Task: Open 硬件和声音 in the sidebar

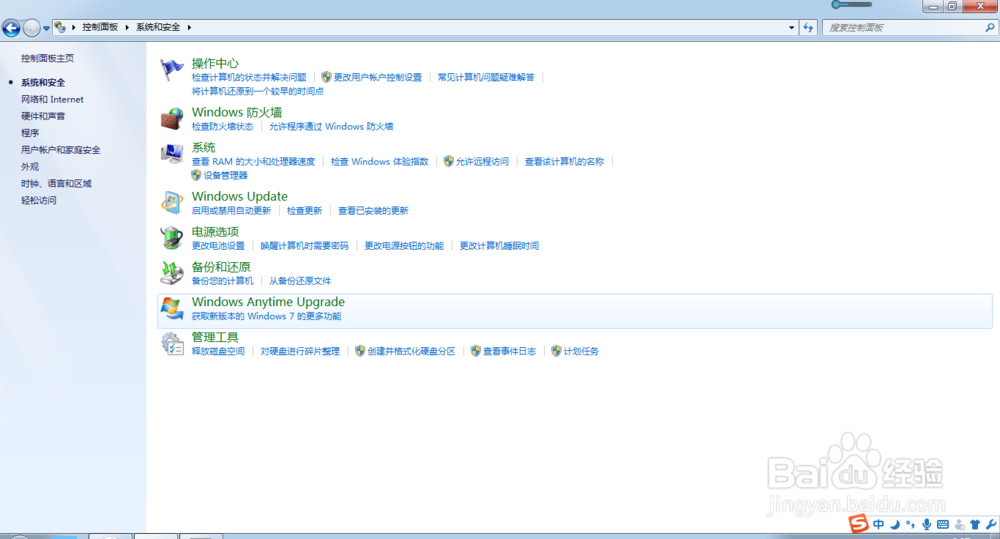Action: tap(43, 116)
